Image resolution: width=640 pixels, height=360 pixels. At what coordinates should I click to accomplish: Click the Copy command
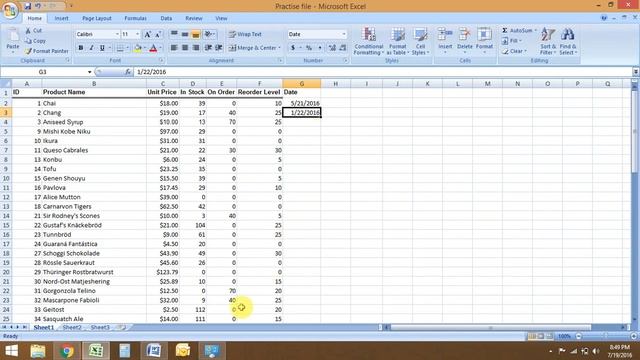pyautogui.click(x=36, y=41)
